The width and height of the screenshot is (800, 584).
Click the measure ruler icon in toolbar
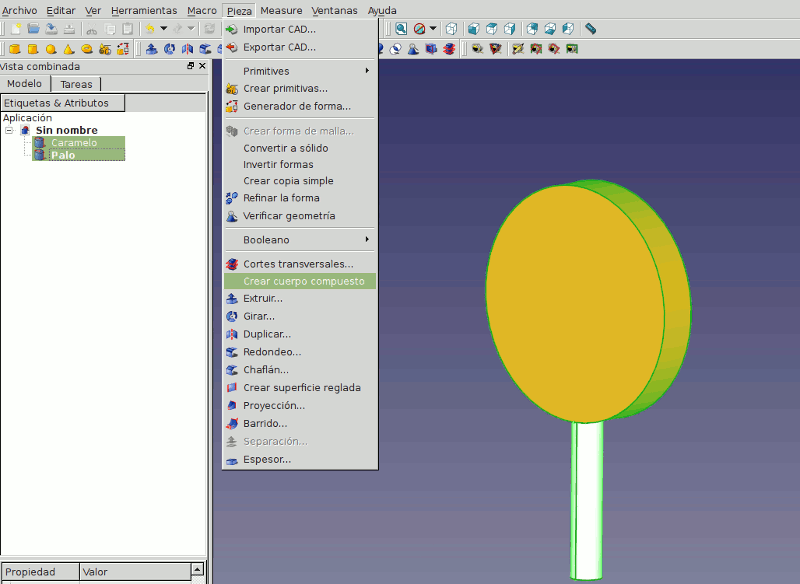590,29
